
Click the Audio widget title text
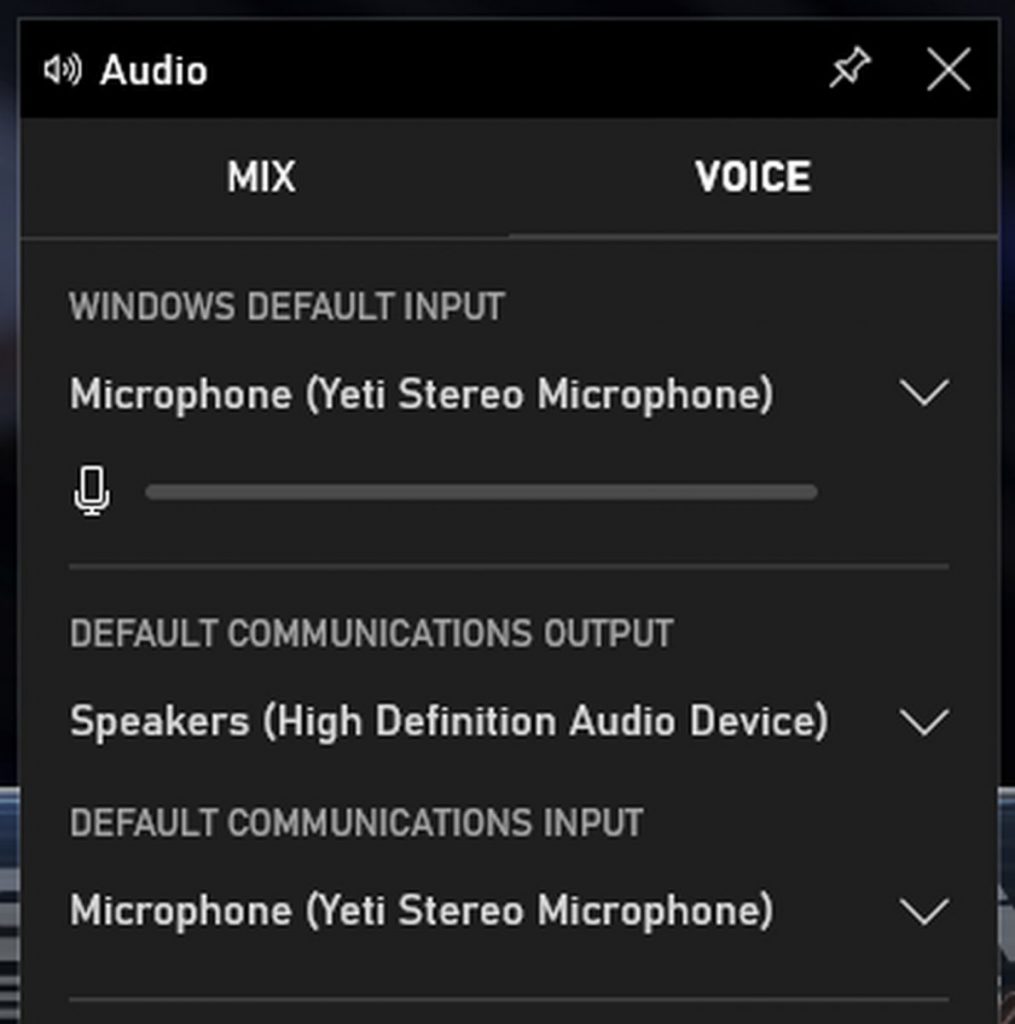click(x=154, y=71)
